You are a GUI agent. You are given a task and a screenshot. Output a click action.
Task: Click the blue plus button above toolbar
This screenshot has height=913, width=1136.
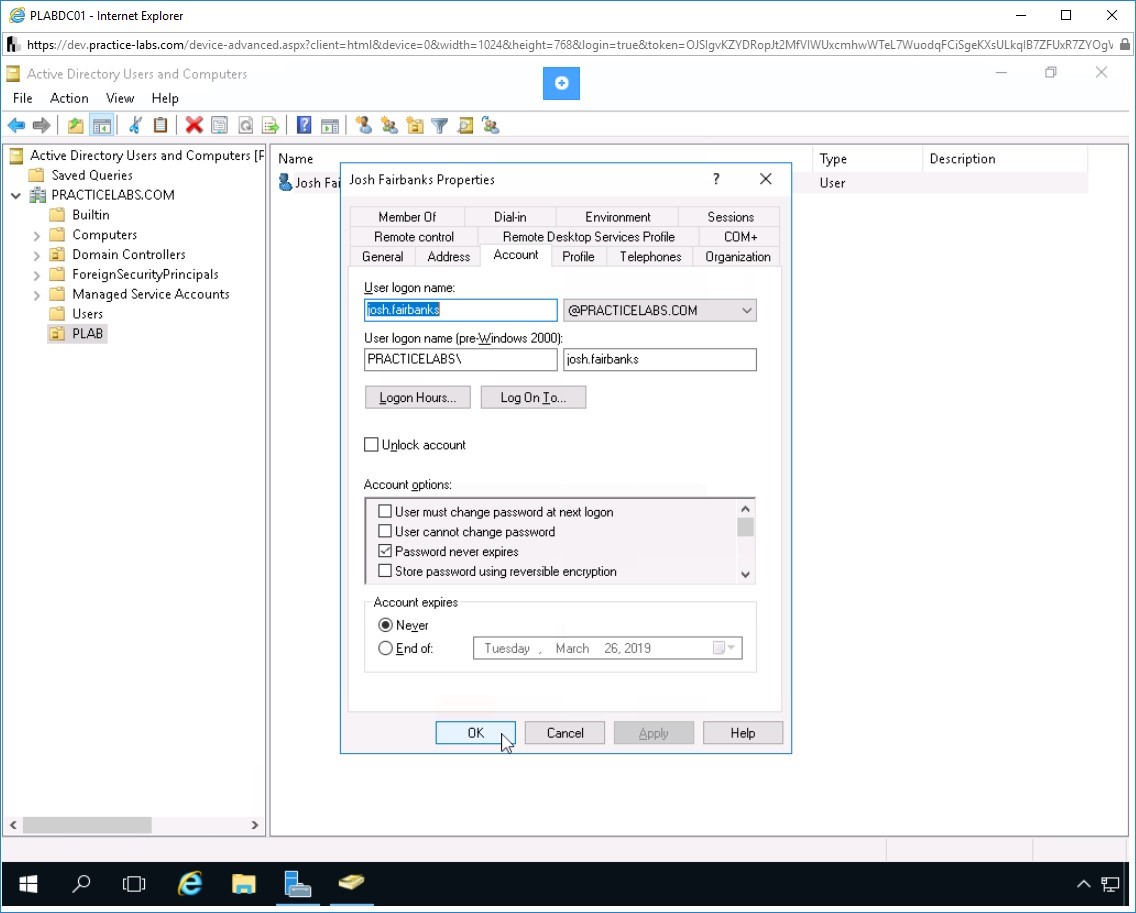click(561, 83)
